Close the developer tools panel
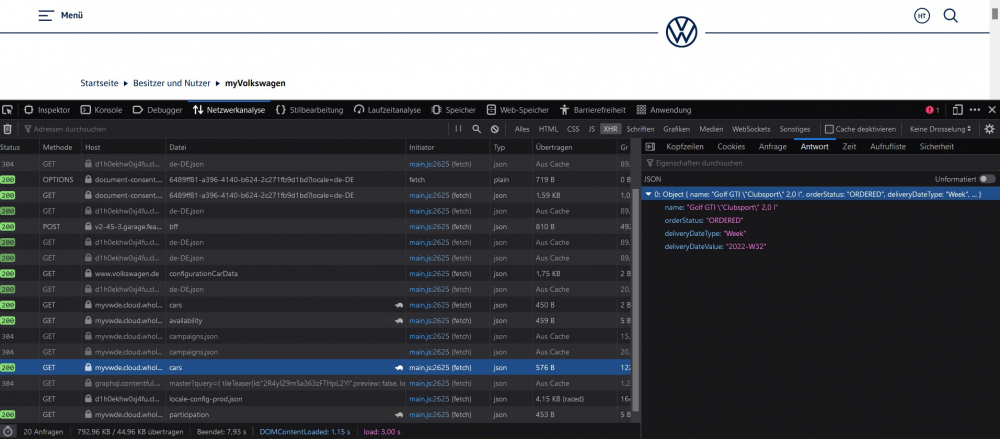The width and height of the screenshot is (1000, 439). click(x=992, y=110)
